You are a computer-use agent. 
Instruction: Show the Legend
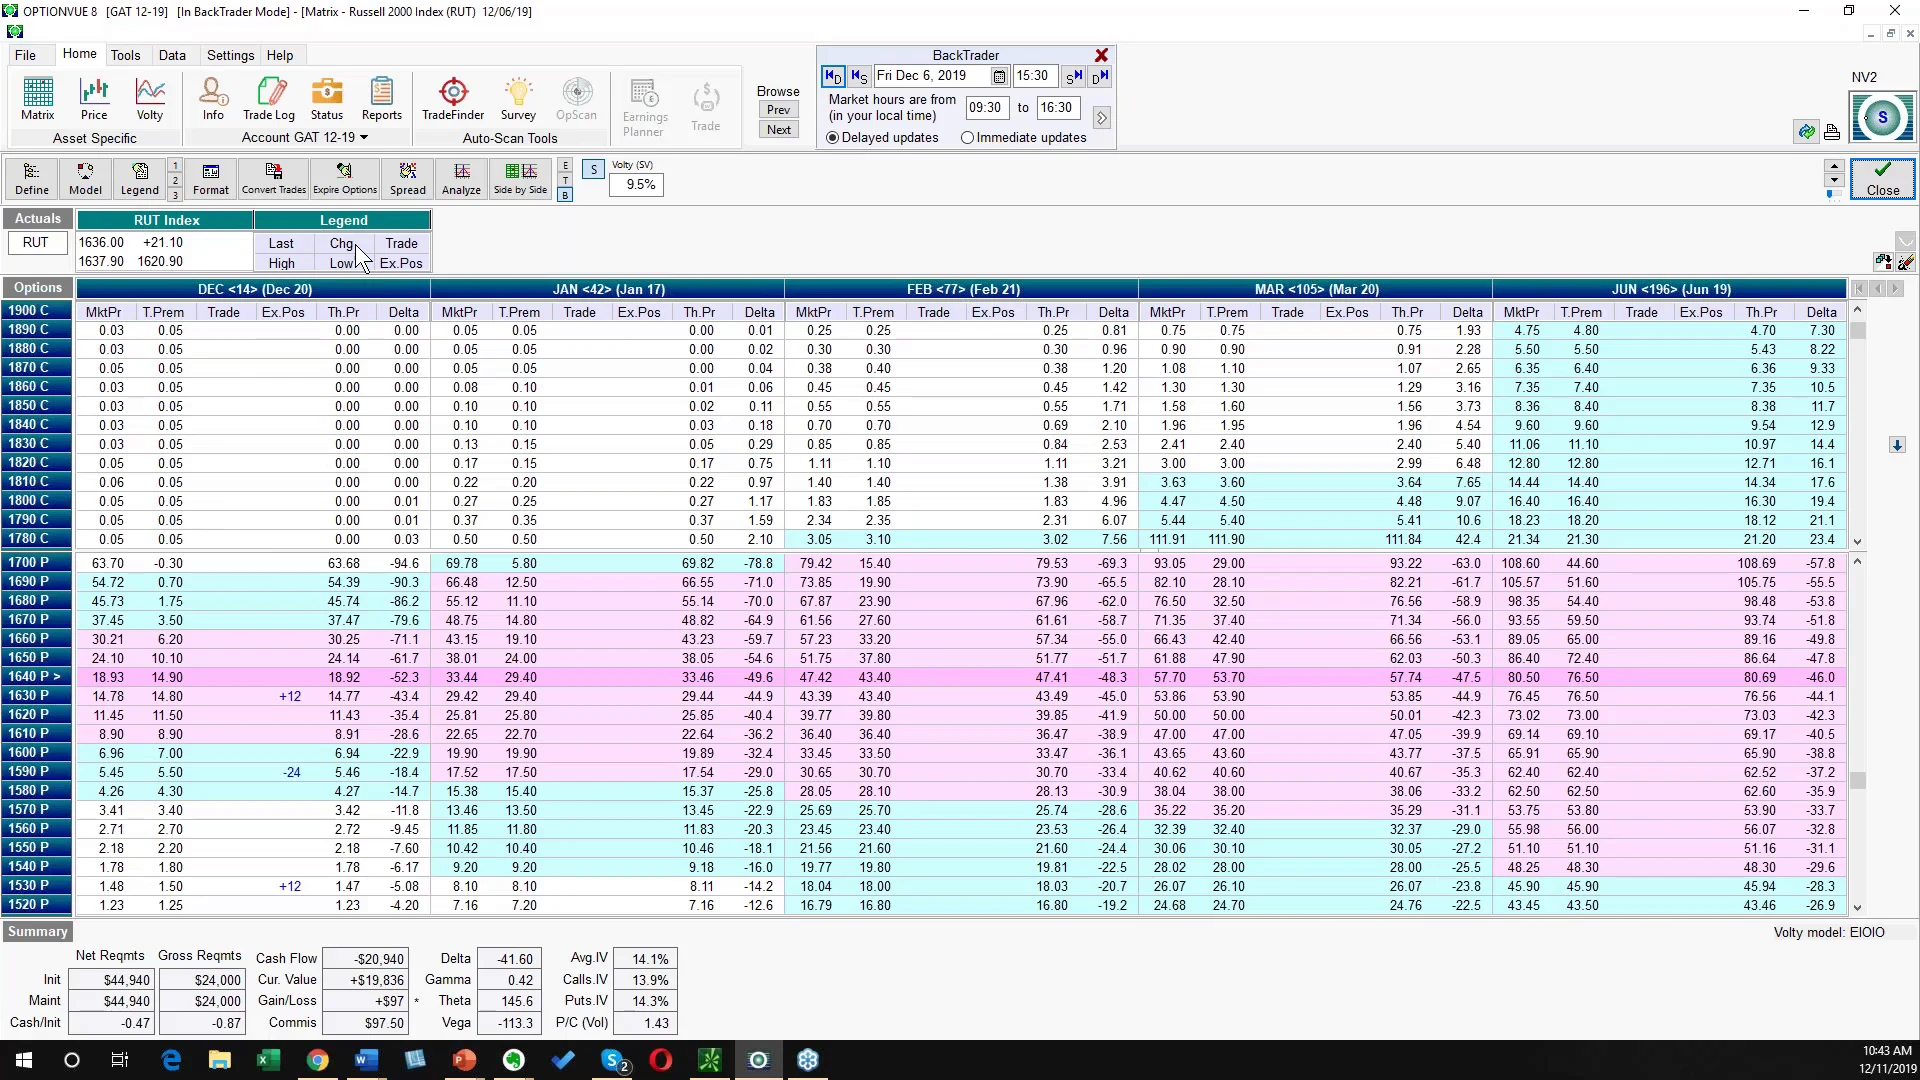tap(140, 179)
